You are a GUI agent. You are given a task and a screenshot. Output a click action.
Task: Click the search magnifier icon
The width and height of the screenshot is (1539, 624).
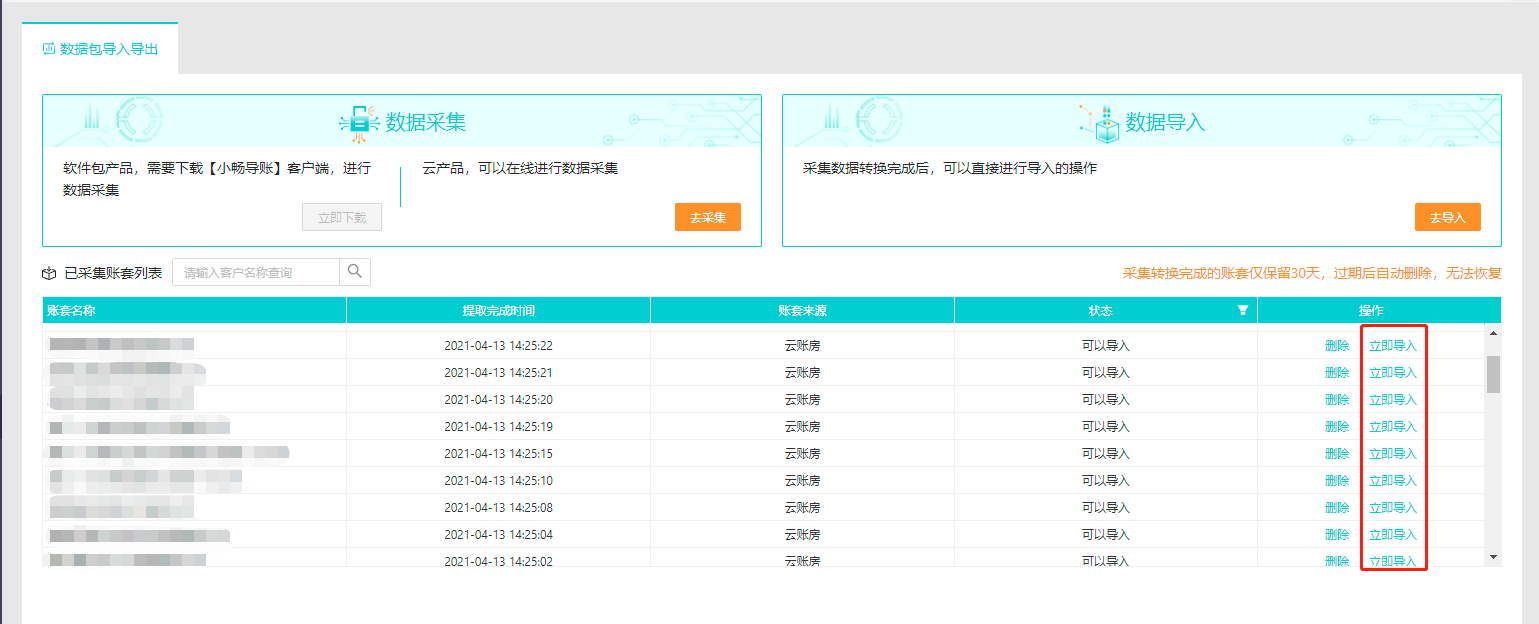(x=355, y=272)
